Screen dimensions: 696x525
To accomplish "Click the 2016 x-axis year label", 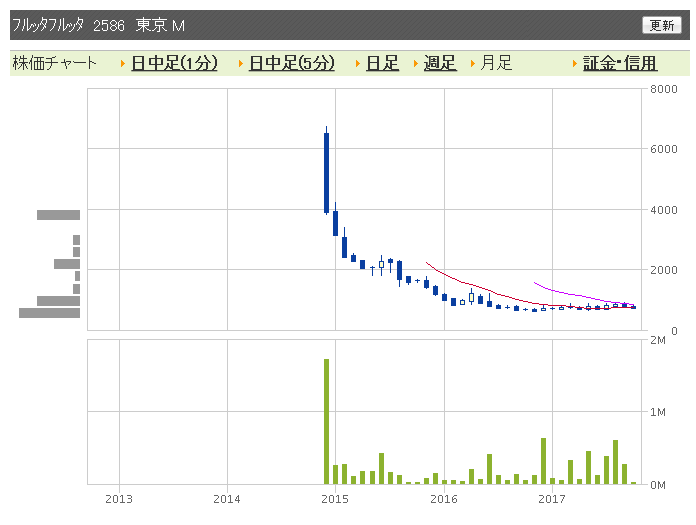I will pos(444,499).
